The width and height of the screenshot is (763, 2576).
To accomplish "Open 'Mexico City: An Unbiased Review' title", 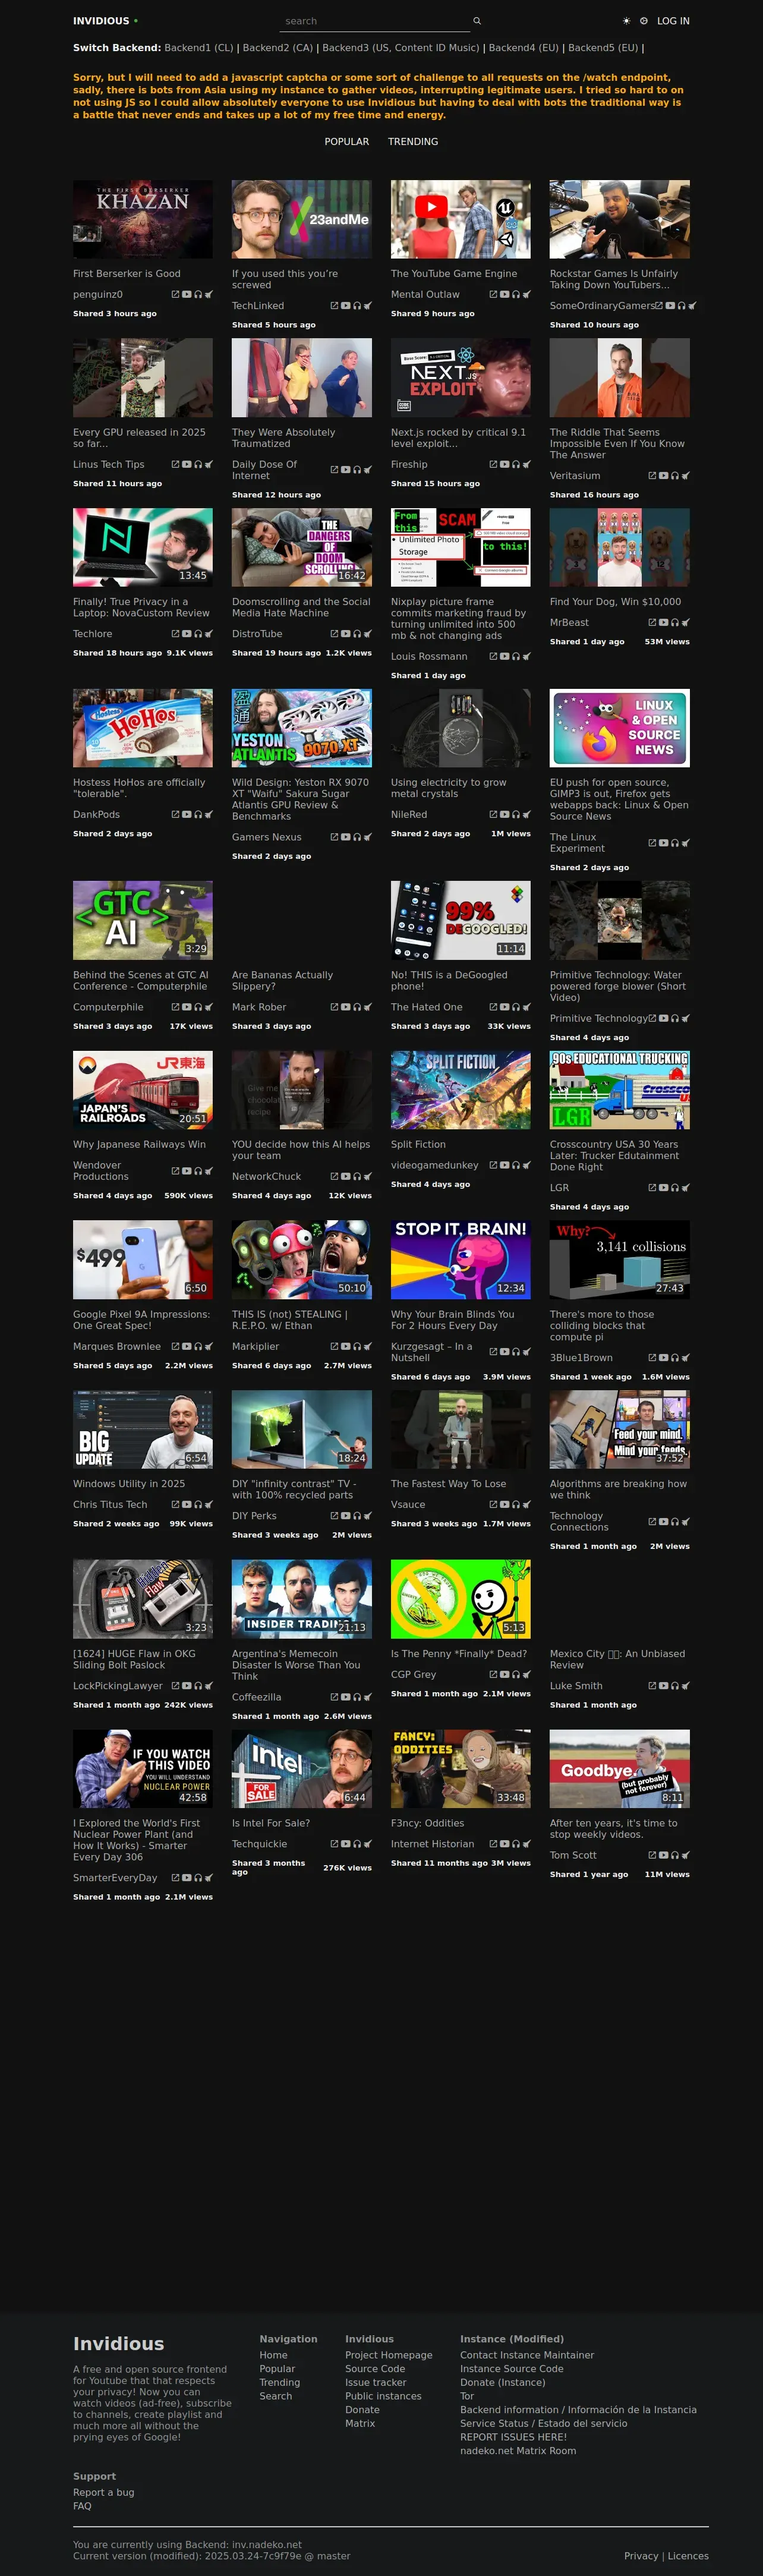I will click(618, 1660).
